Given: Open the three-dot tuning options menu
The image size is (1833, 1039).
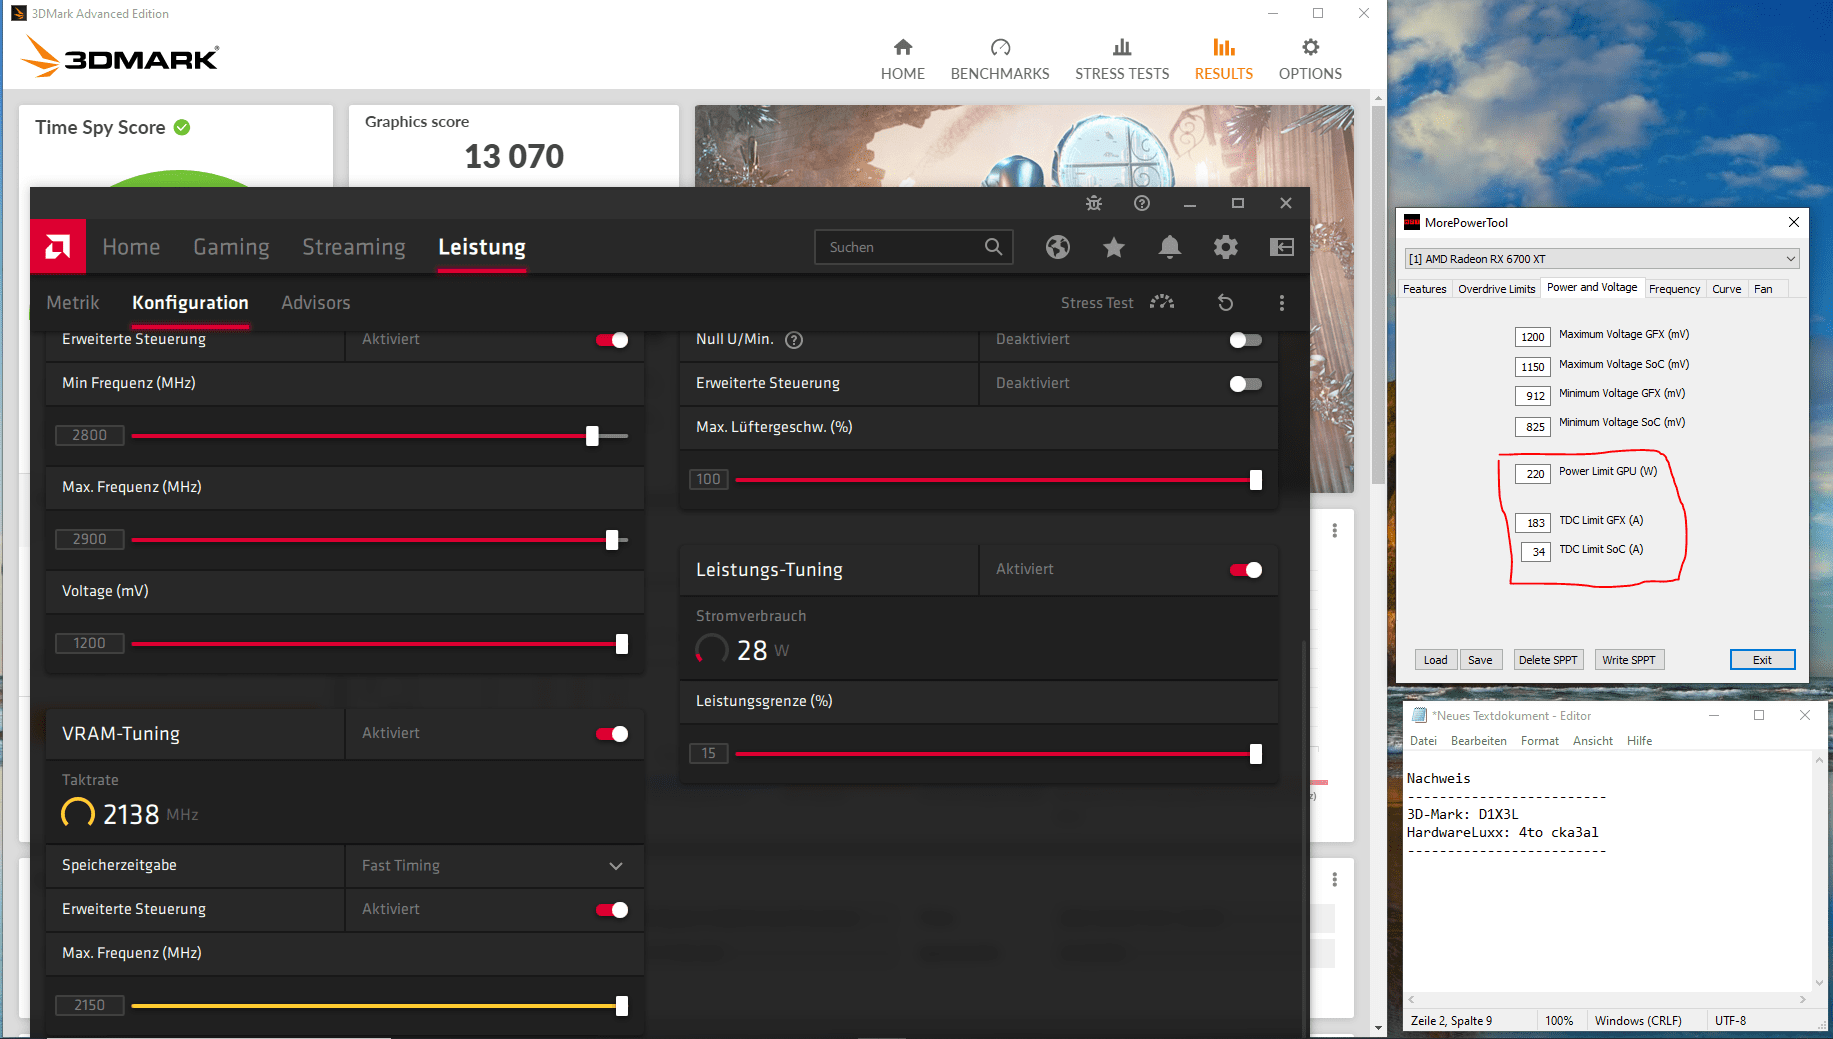Looking at the screenshot, I should coord(1282,303).
